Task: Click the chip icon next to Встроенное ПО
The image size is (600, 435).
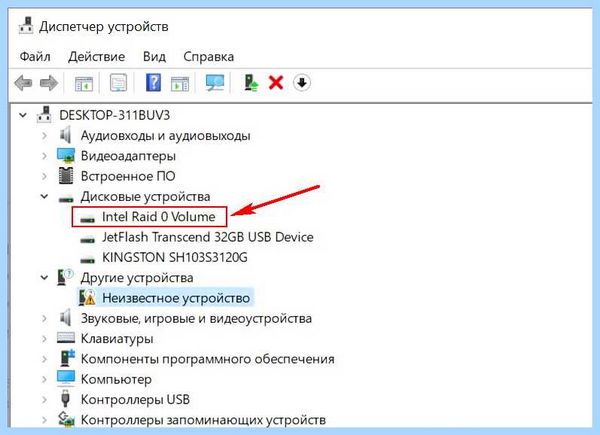Action: (x=66, y=176)
